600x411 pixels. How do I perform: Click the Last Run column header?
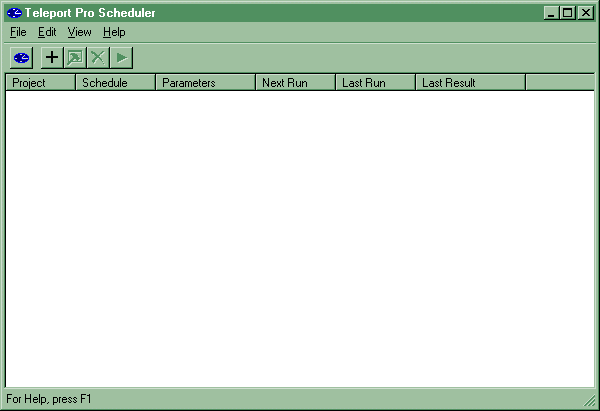pyautogui.click(x=375, y=83)
